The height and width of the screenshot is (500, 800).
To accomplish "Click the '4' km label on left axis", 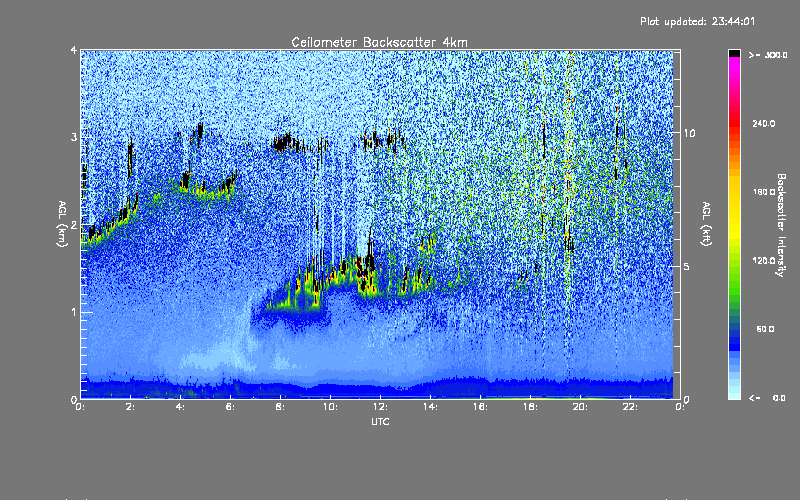I will point(74,51).
